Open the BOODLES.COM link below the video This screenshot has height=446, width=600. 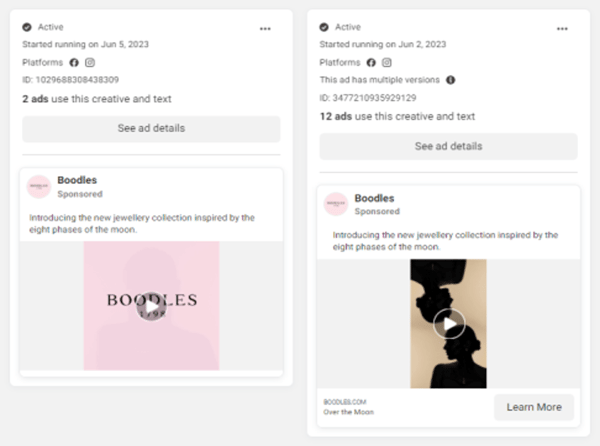point(345,400)
